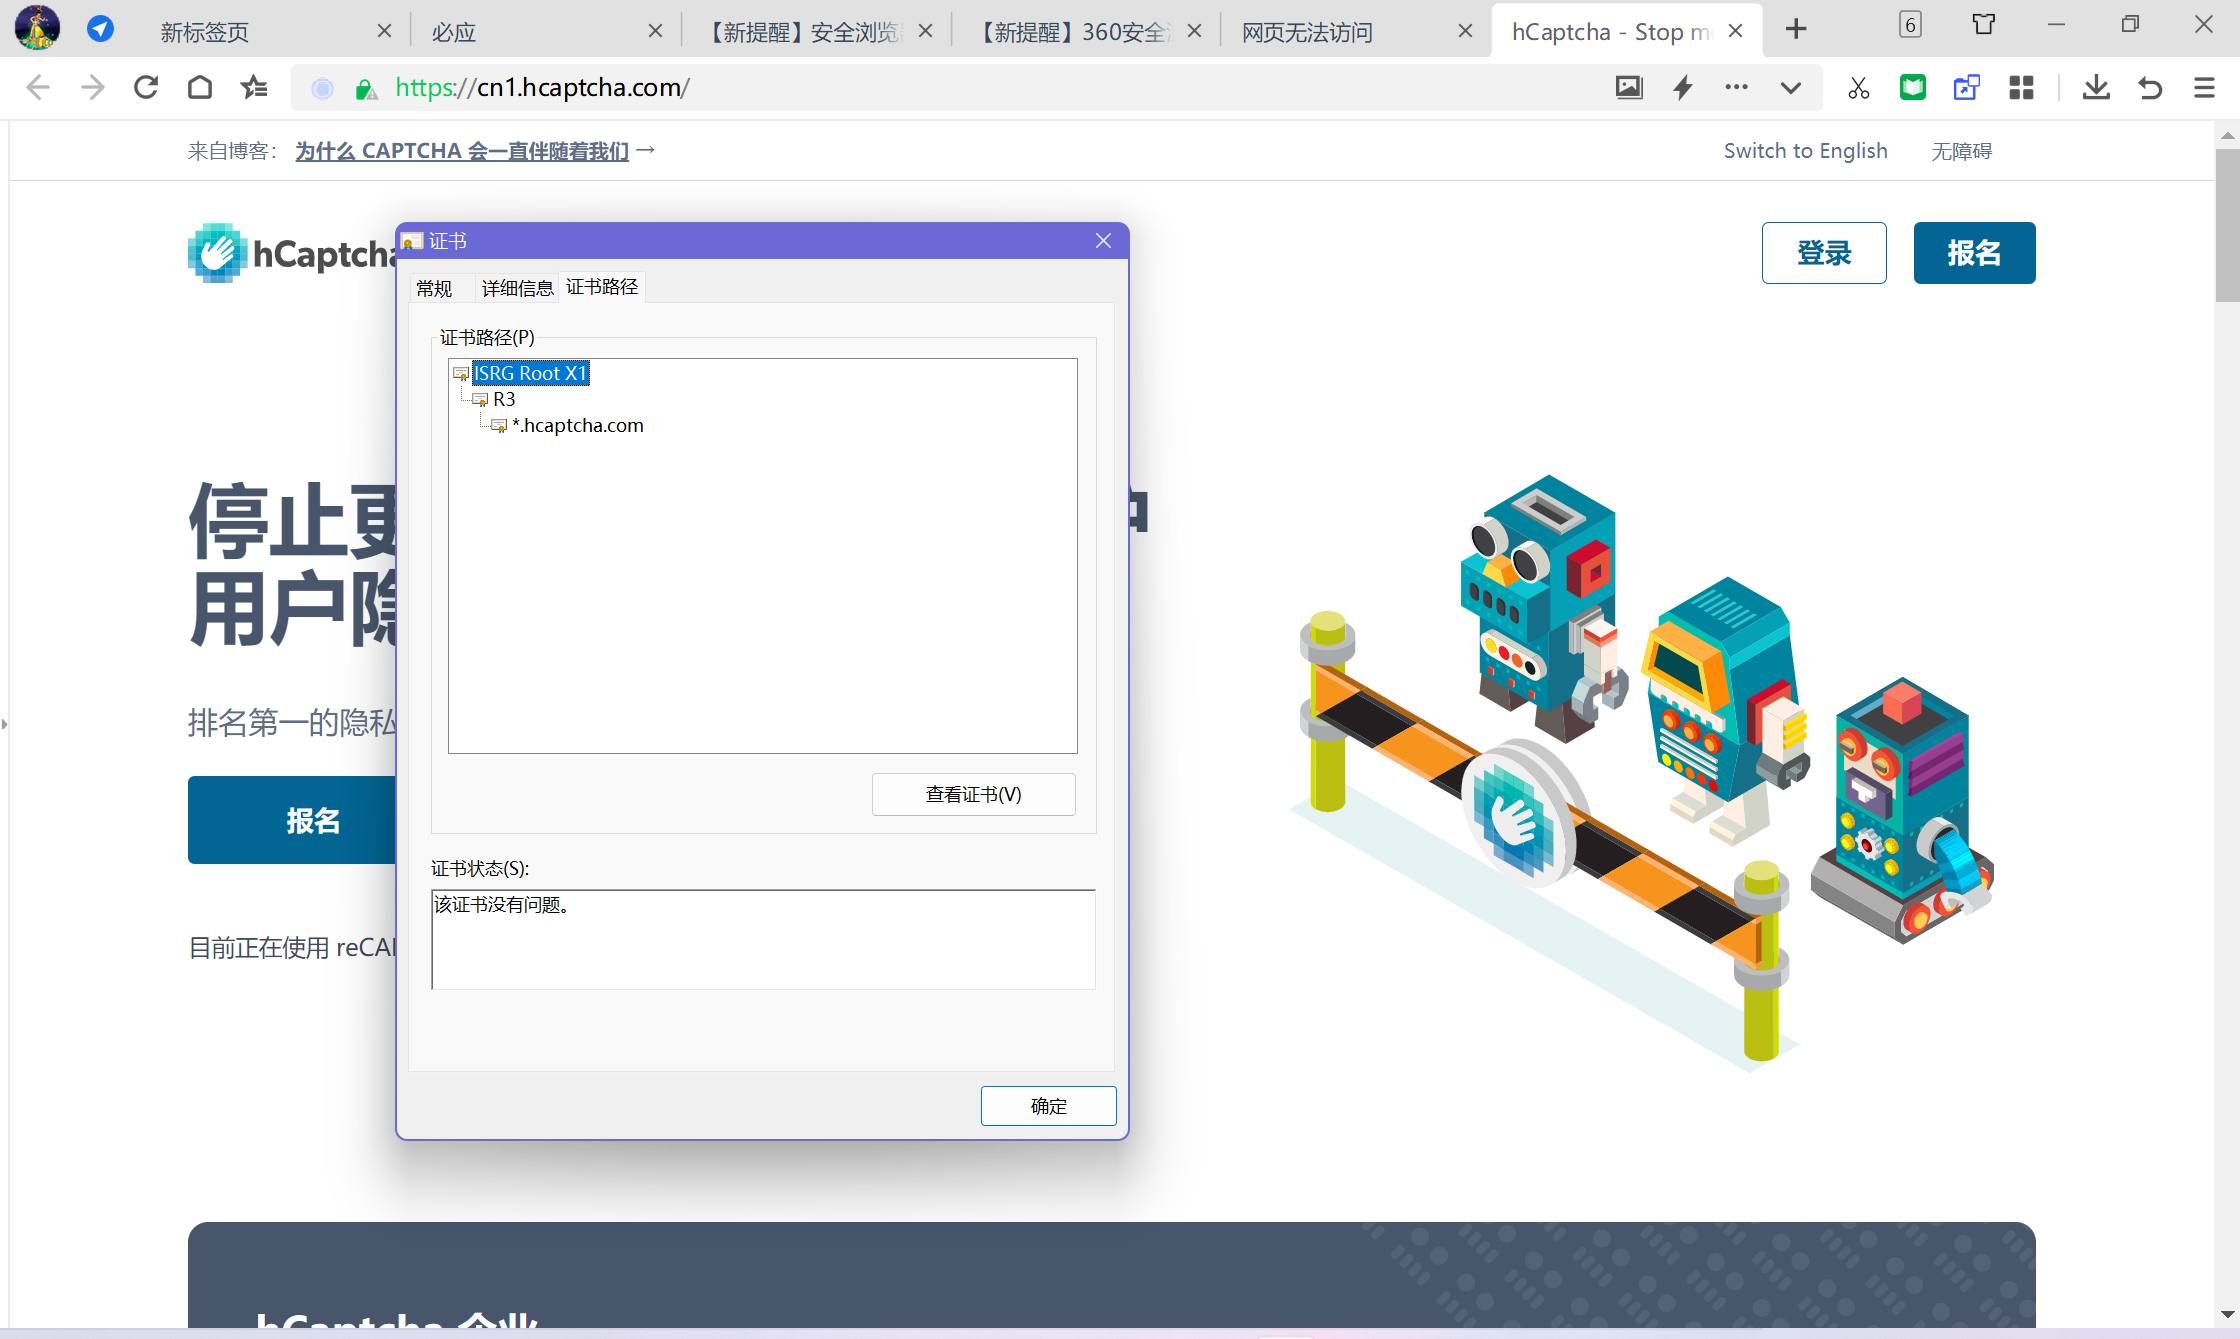The height and width of the screenshot is (1339, 2240).
Task: Reload the current page
Action: click(146, 88)
